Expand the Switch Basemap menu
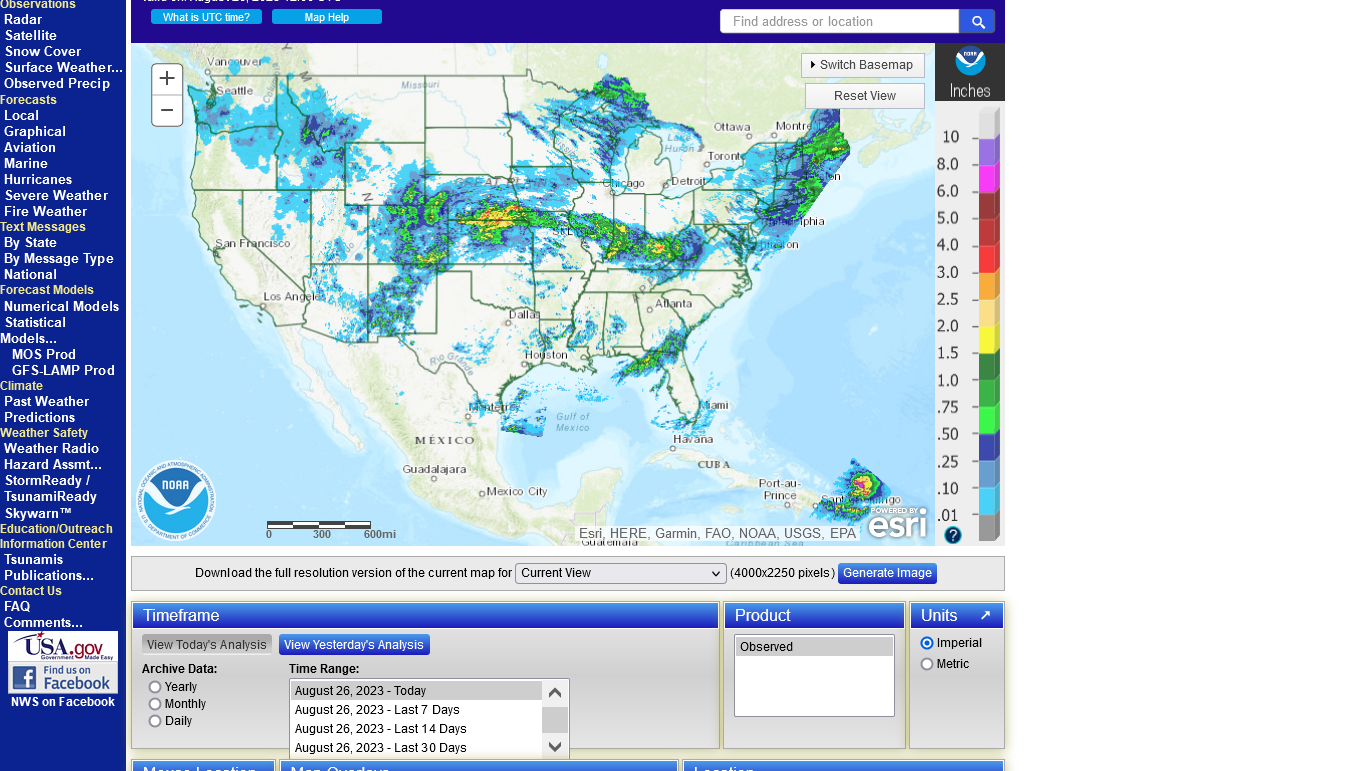 [863, 65]
